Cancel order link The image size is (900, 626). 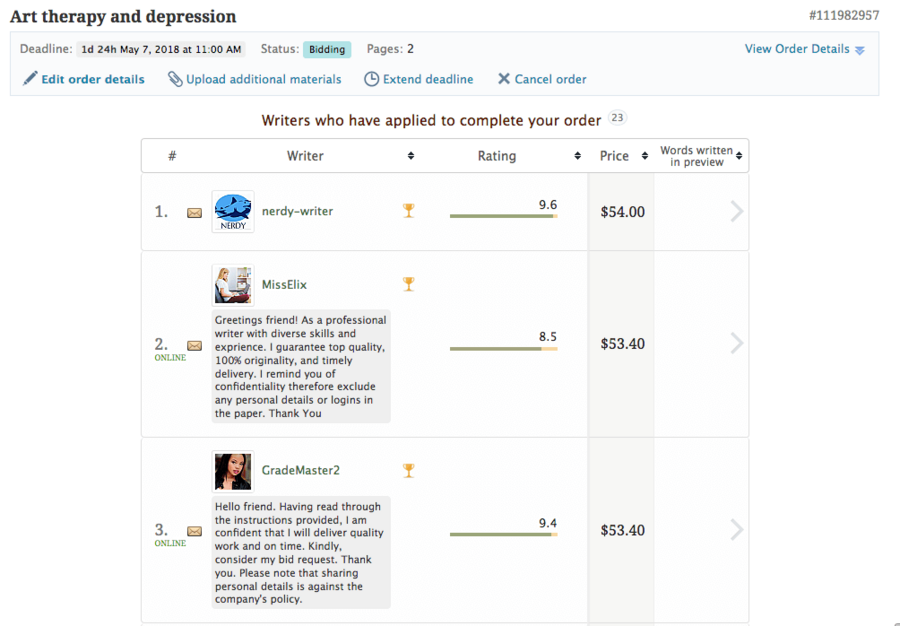click(x=542, y=79)
